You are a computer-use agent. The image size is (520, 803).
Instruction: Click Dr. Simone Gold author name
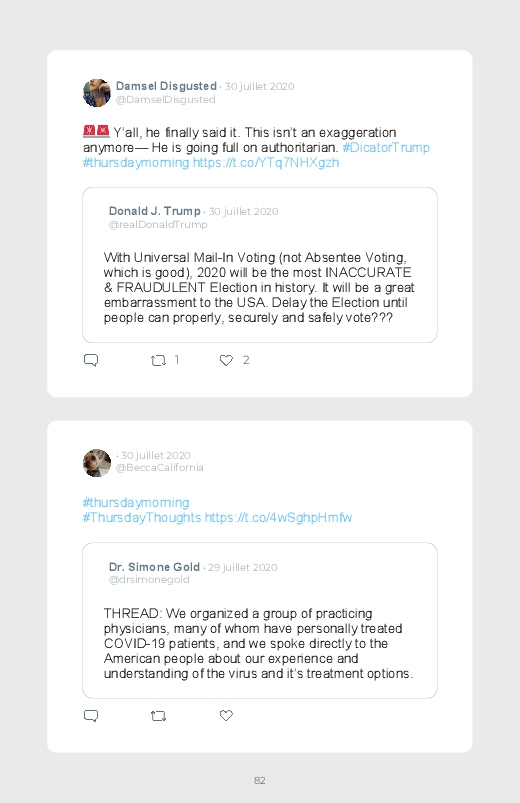pos(154,567)
